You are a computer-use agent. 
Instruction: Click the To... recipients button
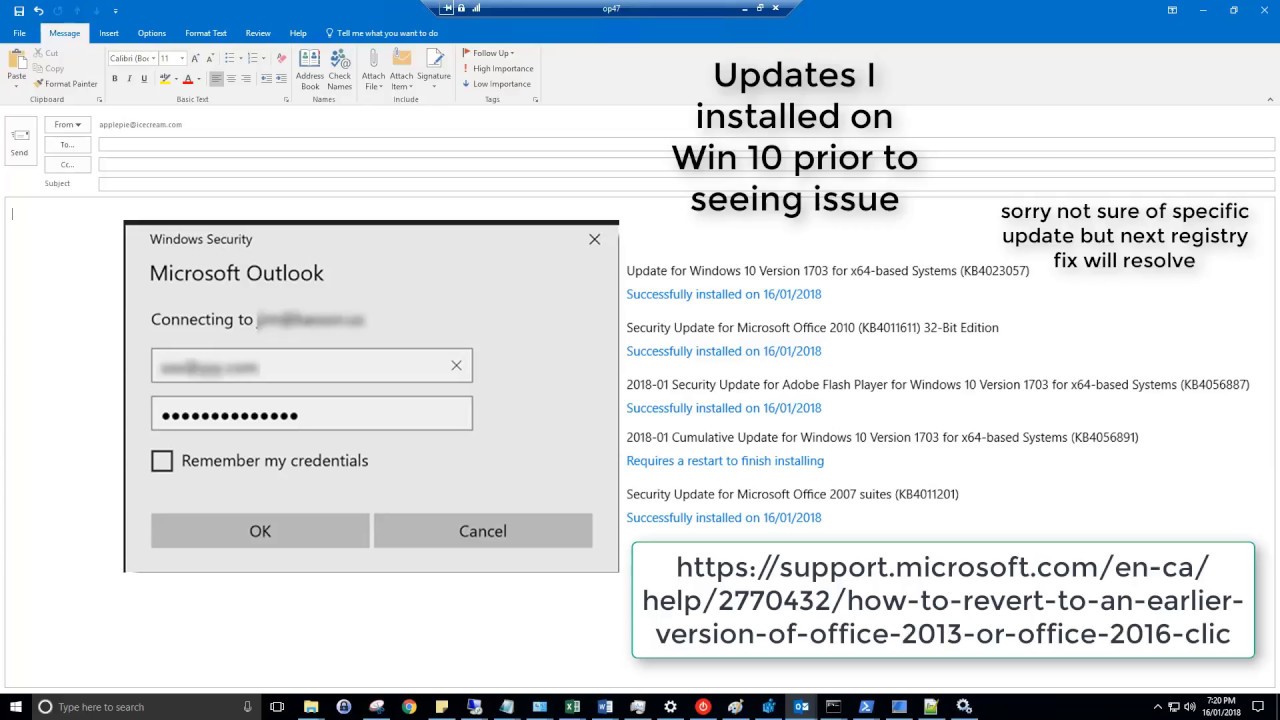click(x=67, y=145)
